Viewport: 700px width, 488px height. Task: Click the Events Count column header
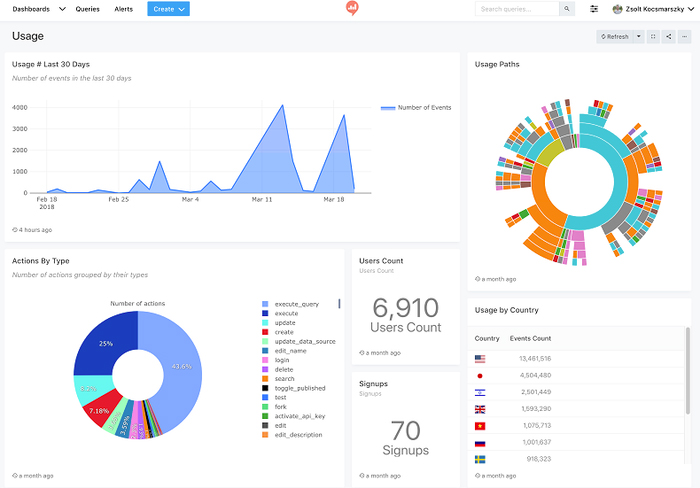pyautogui.click(x=530, y=338)
